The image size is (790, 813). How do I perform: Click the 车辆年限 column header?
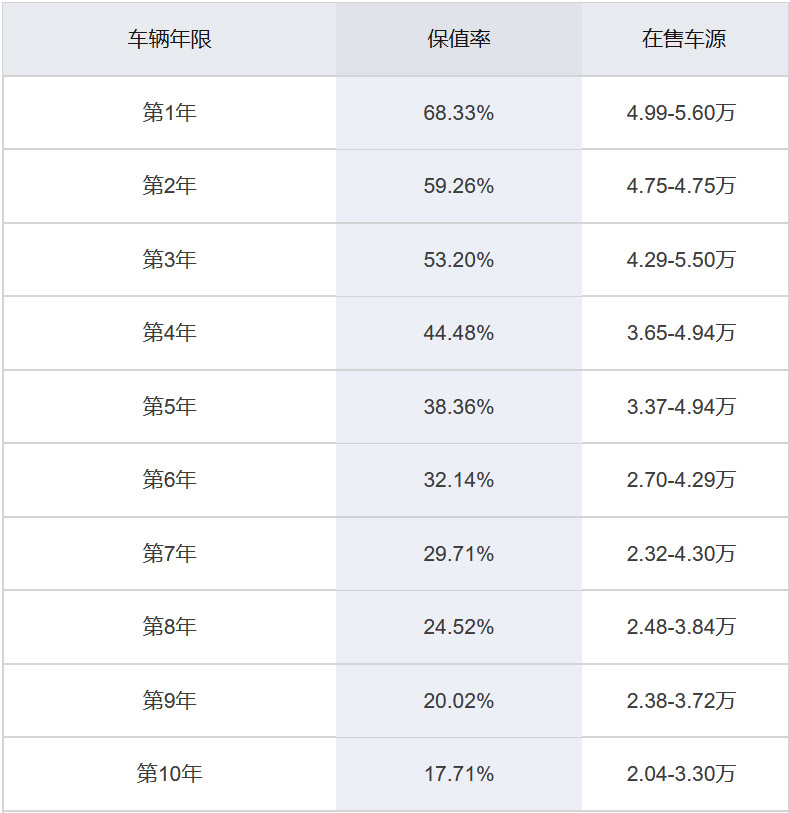click(x=169, y=39)
